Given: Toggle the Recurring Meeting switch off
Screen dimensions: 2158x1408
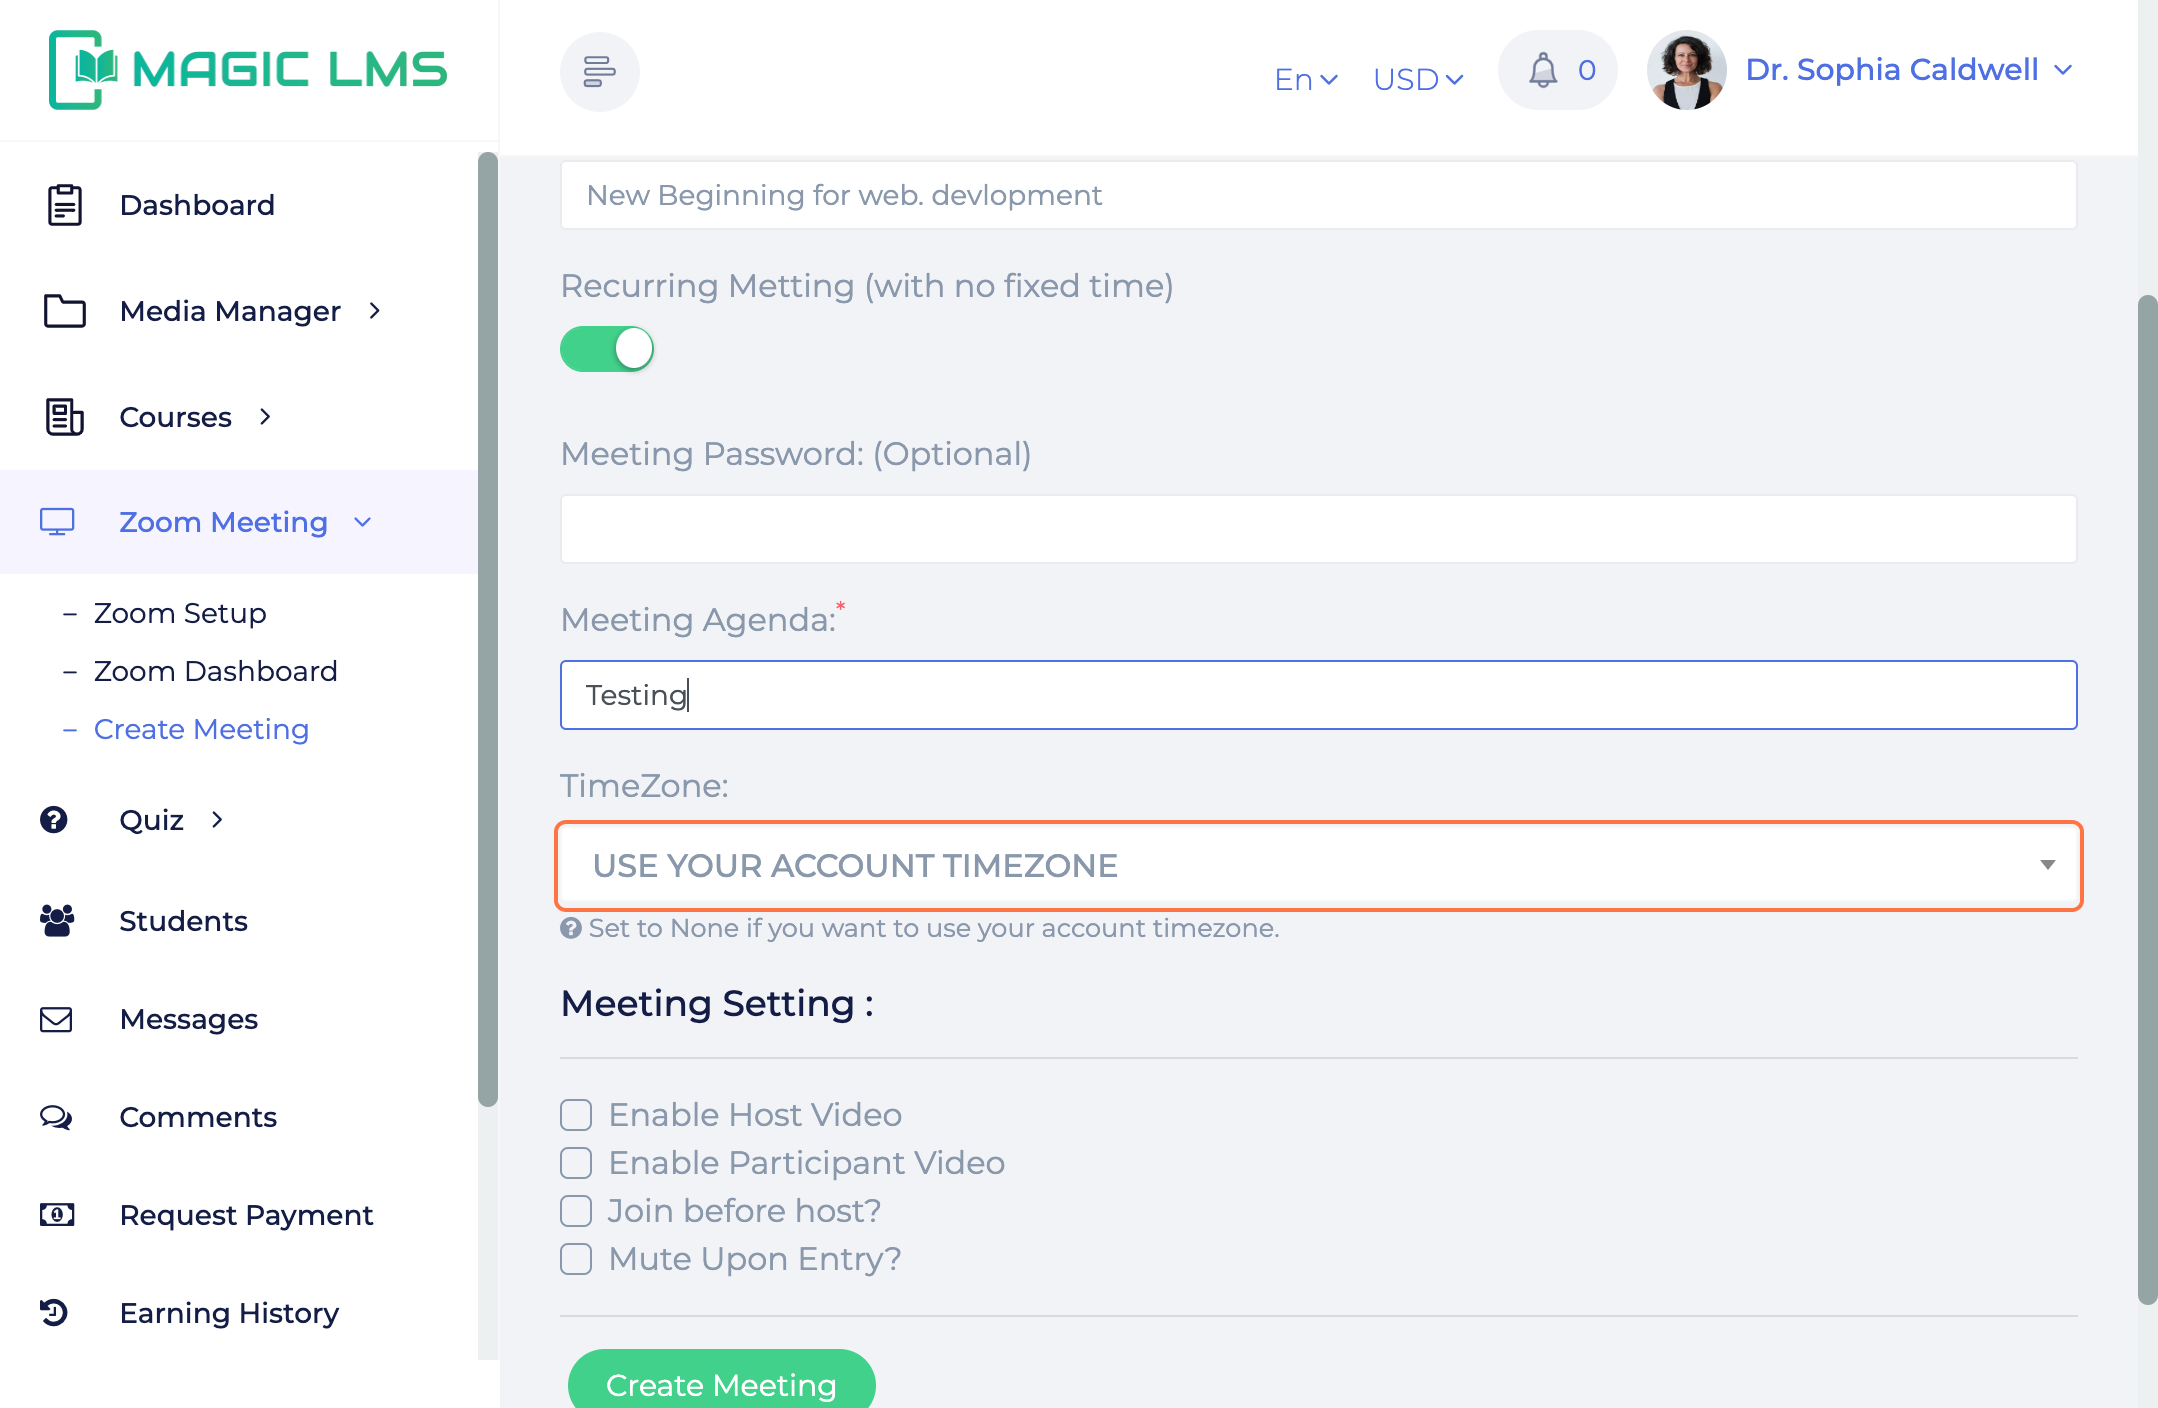Looking at the screenshot, I should point(607,349).
